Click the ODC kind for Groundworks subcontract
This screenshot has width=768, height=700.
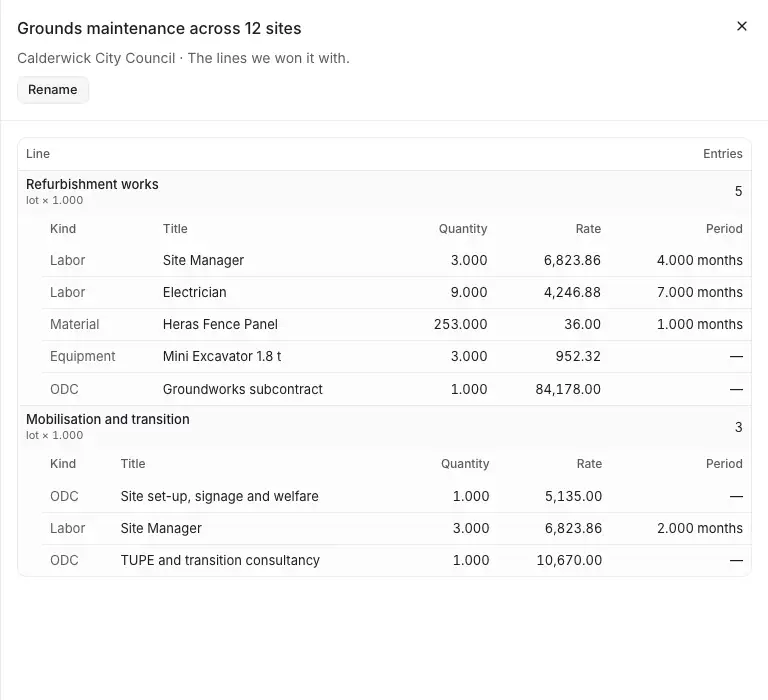pos(64,389)
